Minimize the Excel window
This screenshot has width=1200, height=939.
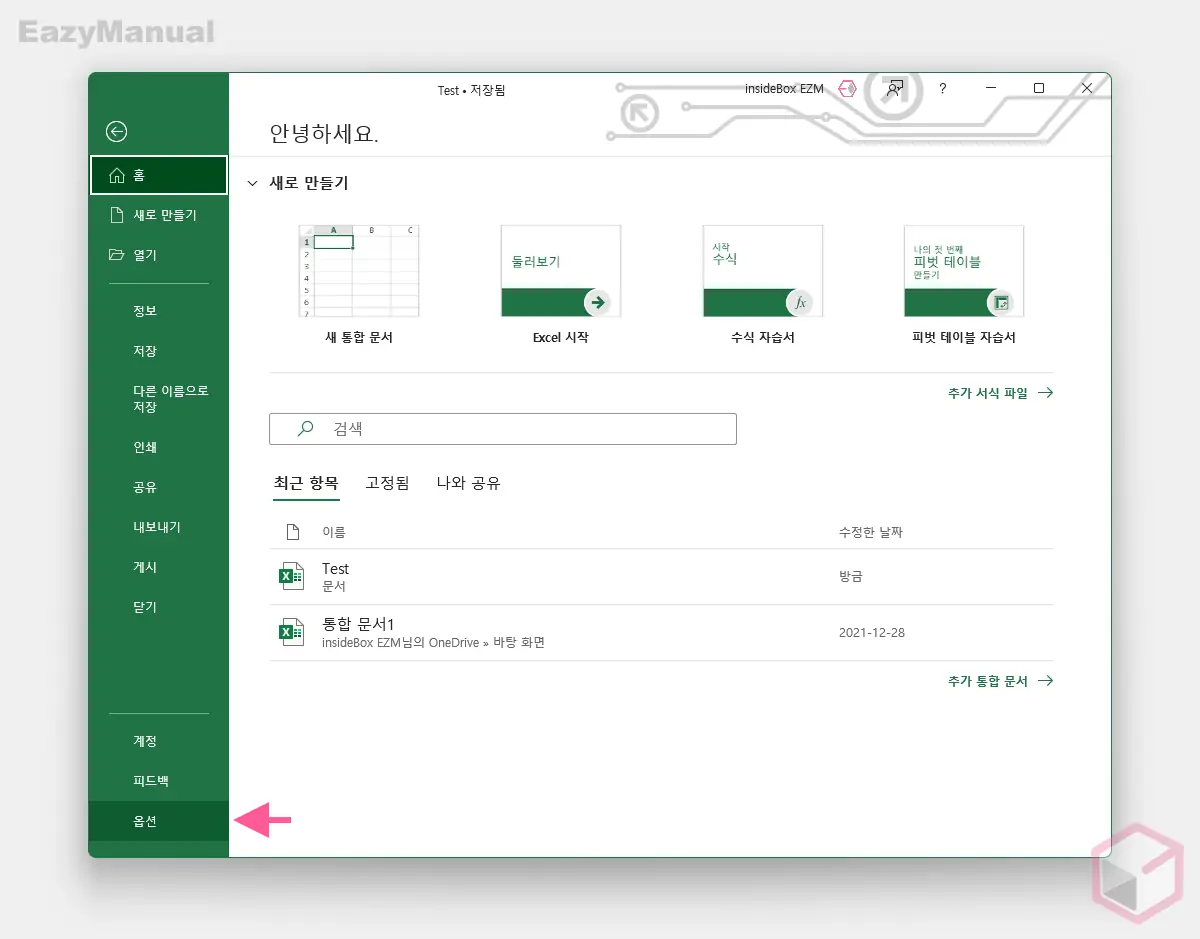[990, 89]
